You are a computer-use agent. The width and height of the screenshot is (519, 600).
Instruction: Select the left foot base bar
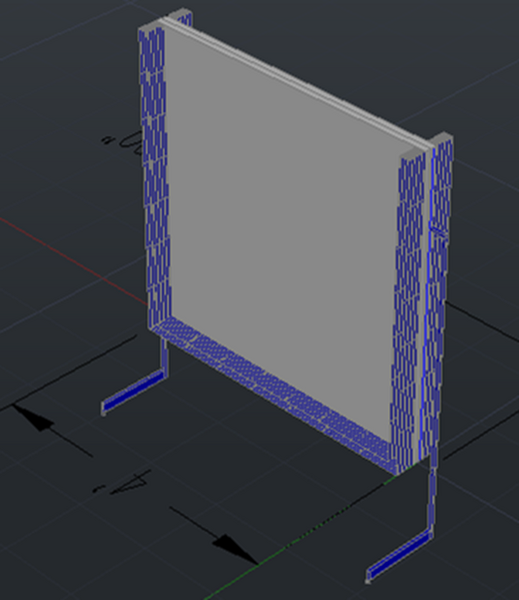click(x=134, y=393)
